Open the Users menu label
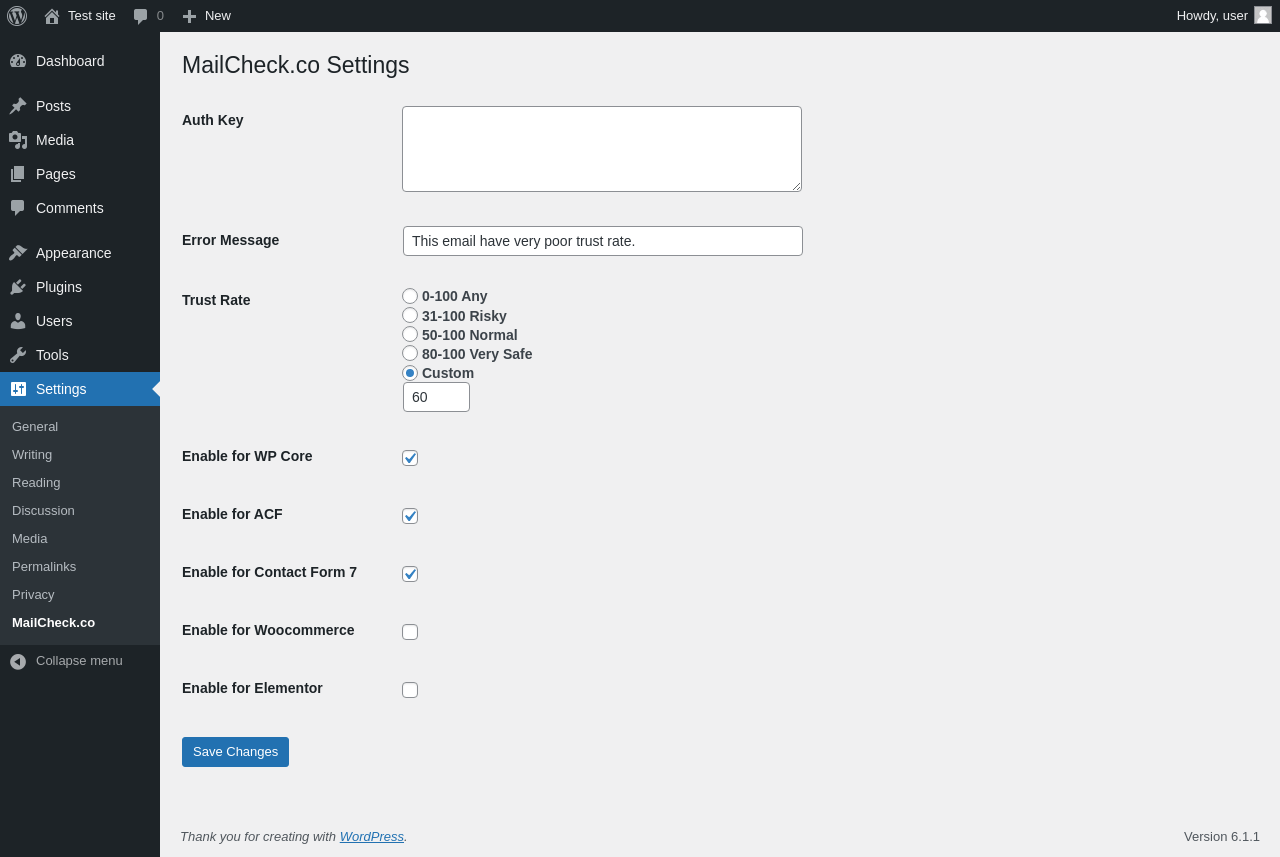1280x857 pixels. point(54,321)
